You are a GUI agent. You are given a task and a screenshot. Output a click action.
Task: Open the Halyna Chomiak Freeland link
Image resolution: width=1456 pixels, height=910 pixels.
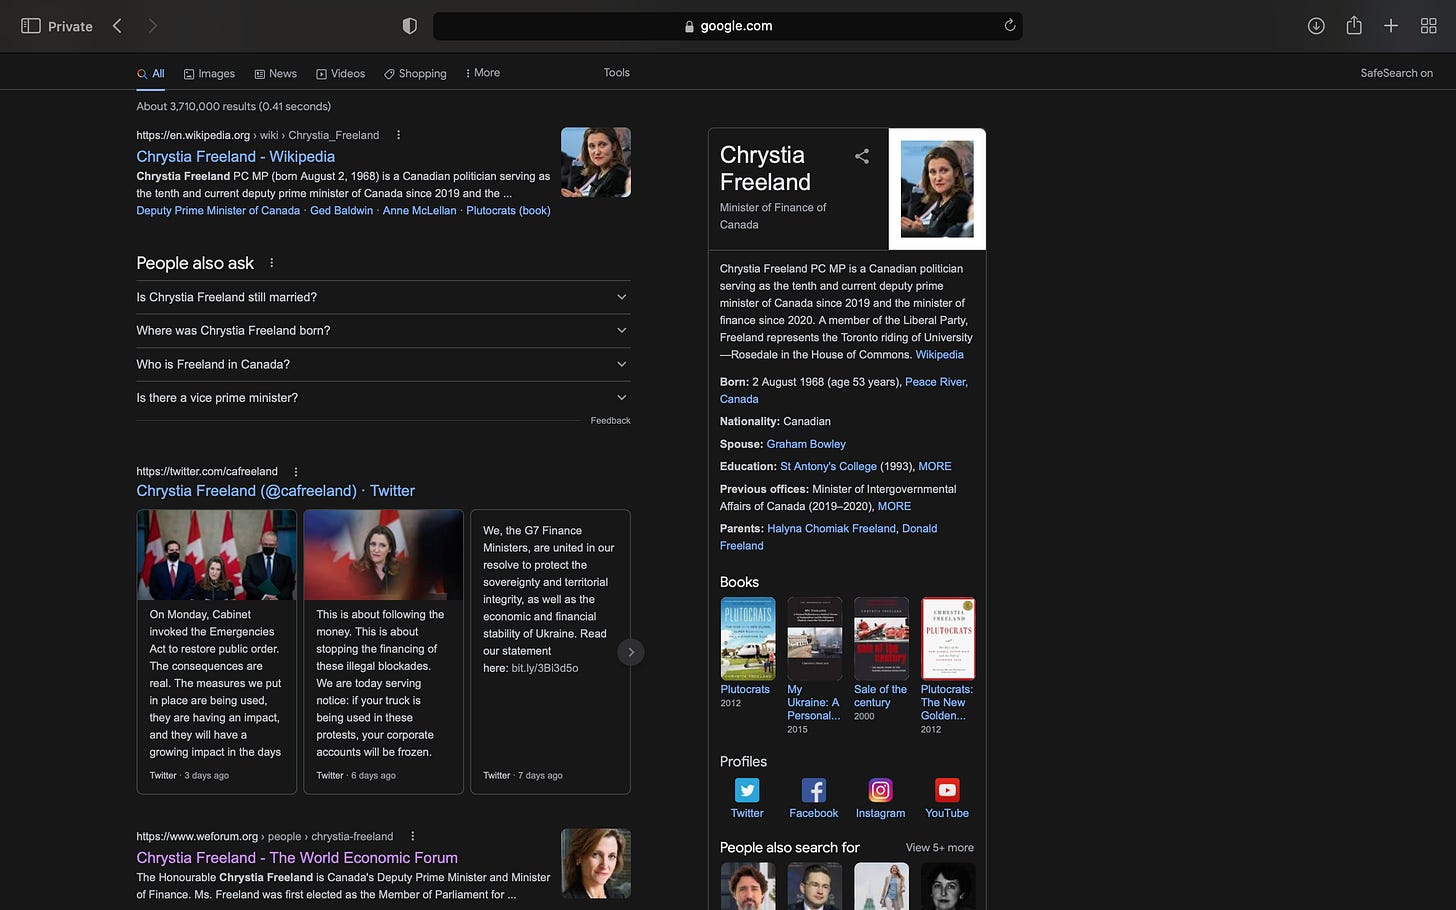click(831, 529)
